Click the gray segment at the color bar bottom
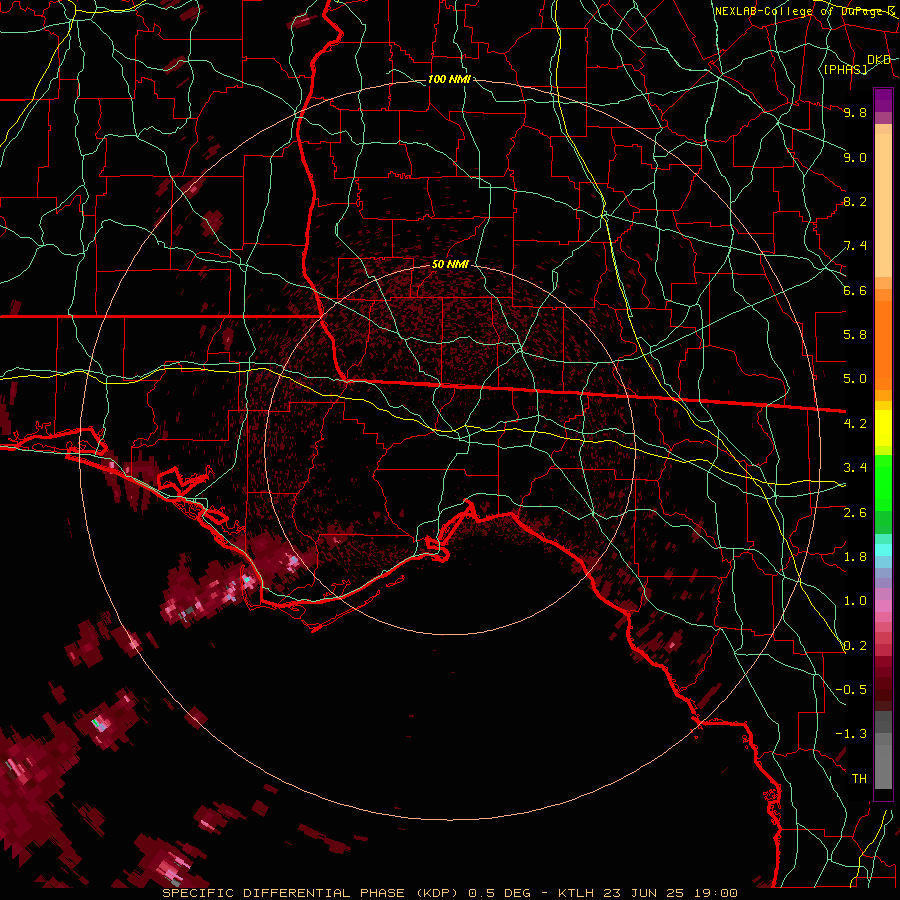The width and height of the screenshot is (900, 900). tap(883, 750)
